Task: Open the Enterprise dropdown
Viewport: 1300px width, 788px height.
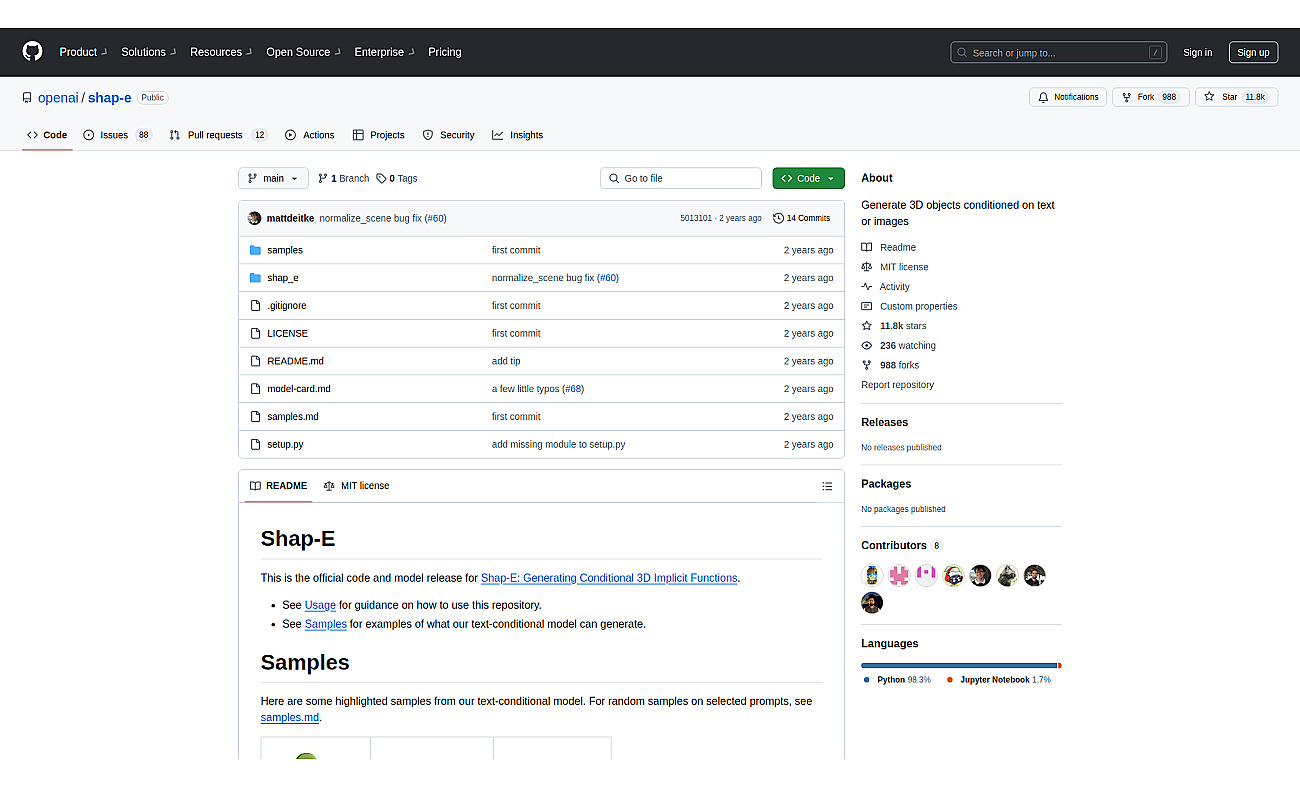Action: (x=384, y=52)
